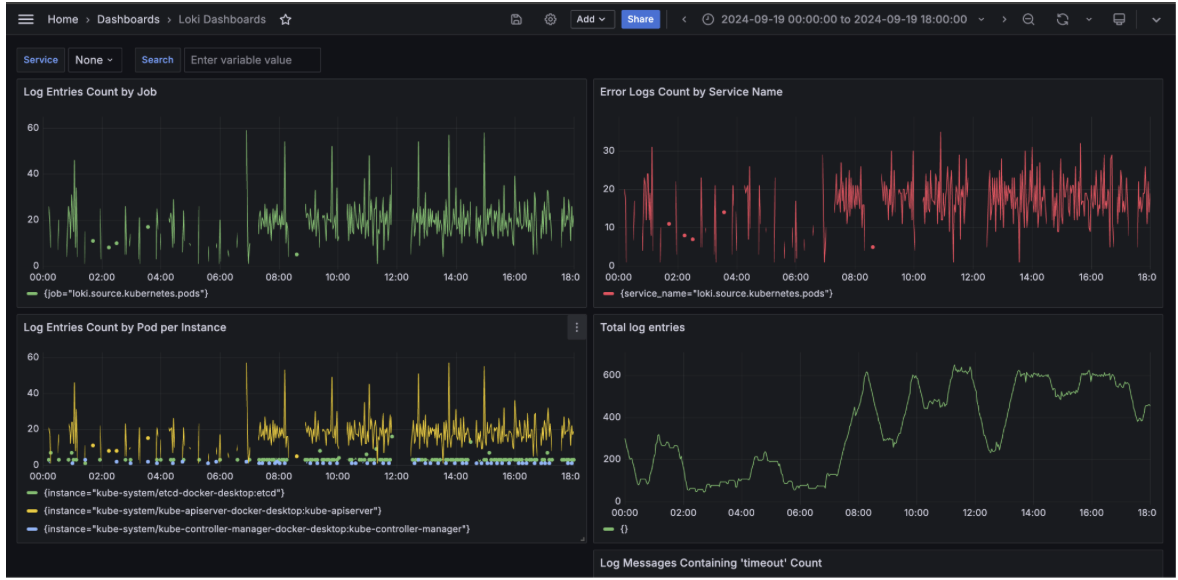
Task: Open the time range picker
Action: (x=843, y=19)
